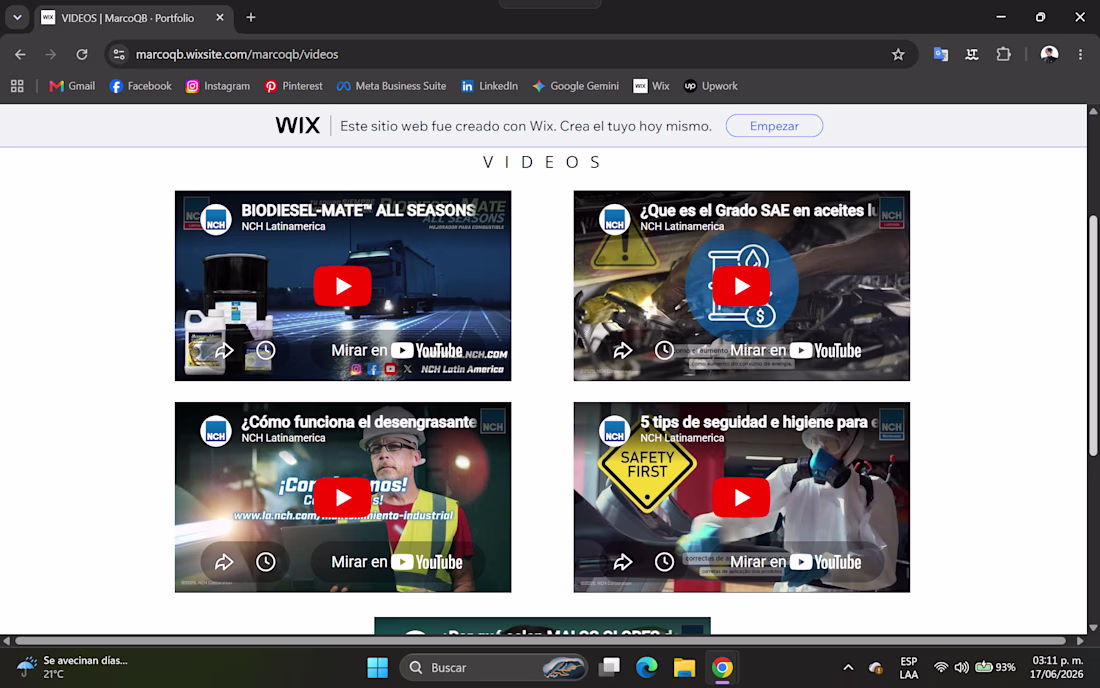Open Mirar en YouTube on Grado SAE video
The width and height of the screenshot is (1100, 688).
click(x=796, y=351)
